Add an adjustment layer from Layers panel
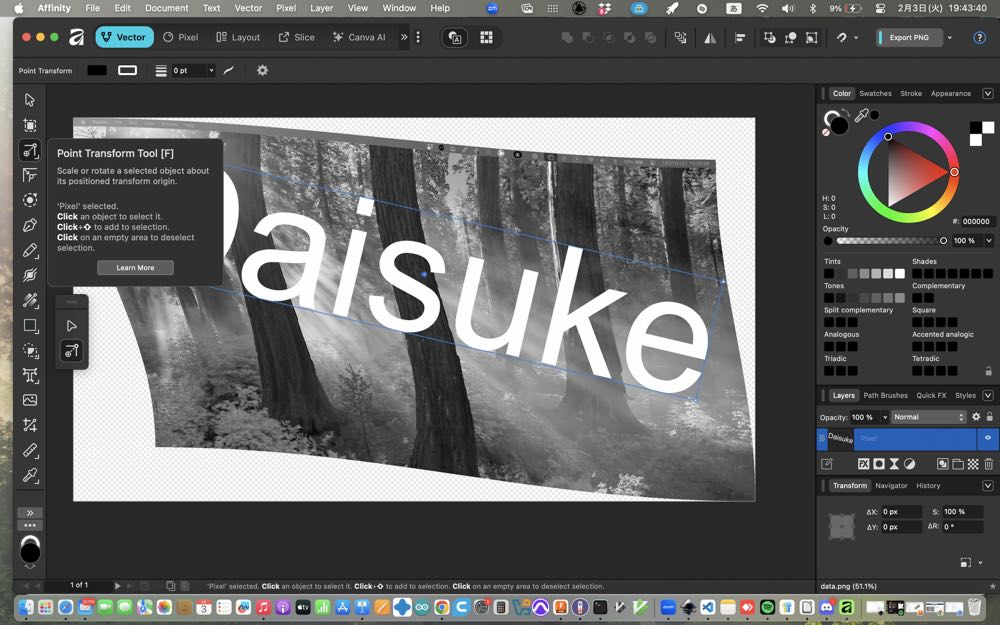 (x=909, y=464)
